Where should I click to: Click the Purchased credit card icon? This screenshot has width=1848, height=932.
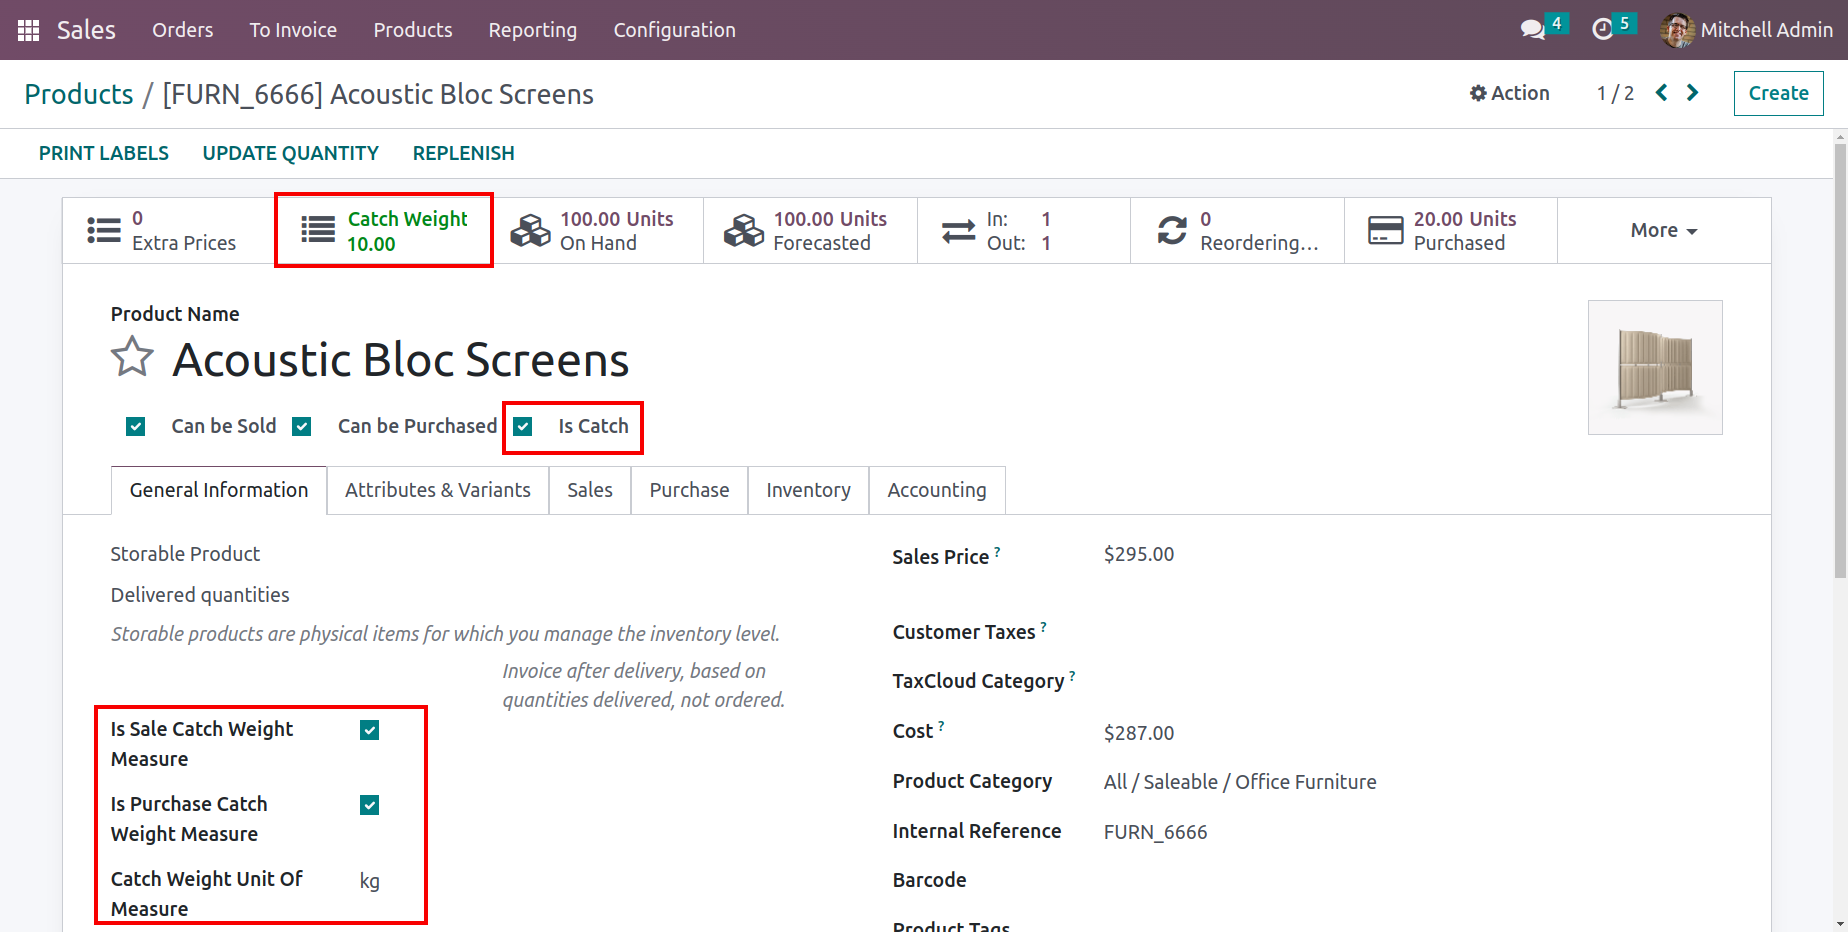tap(1386, 230)
